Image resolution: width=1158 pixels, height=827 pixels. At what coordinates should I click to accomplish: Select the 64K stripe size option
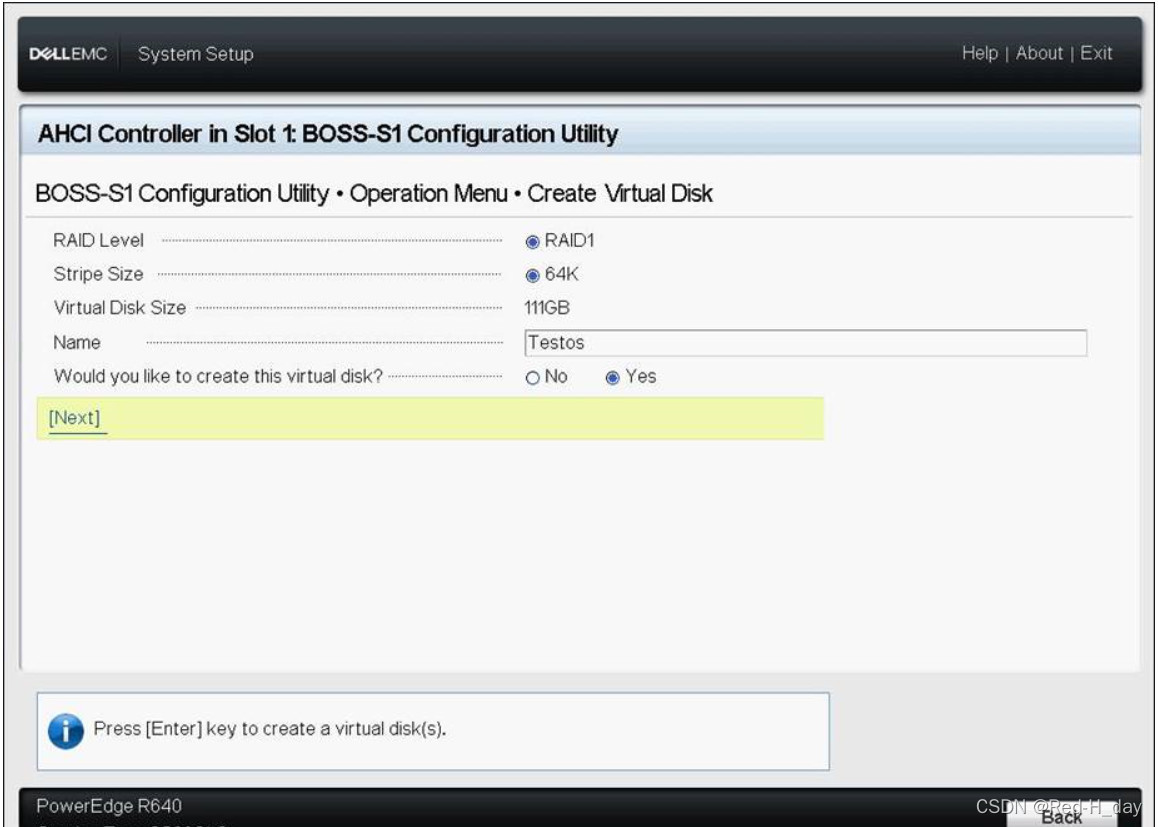pyautogui.click(x=532, y=275)
